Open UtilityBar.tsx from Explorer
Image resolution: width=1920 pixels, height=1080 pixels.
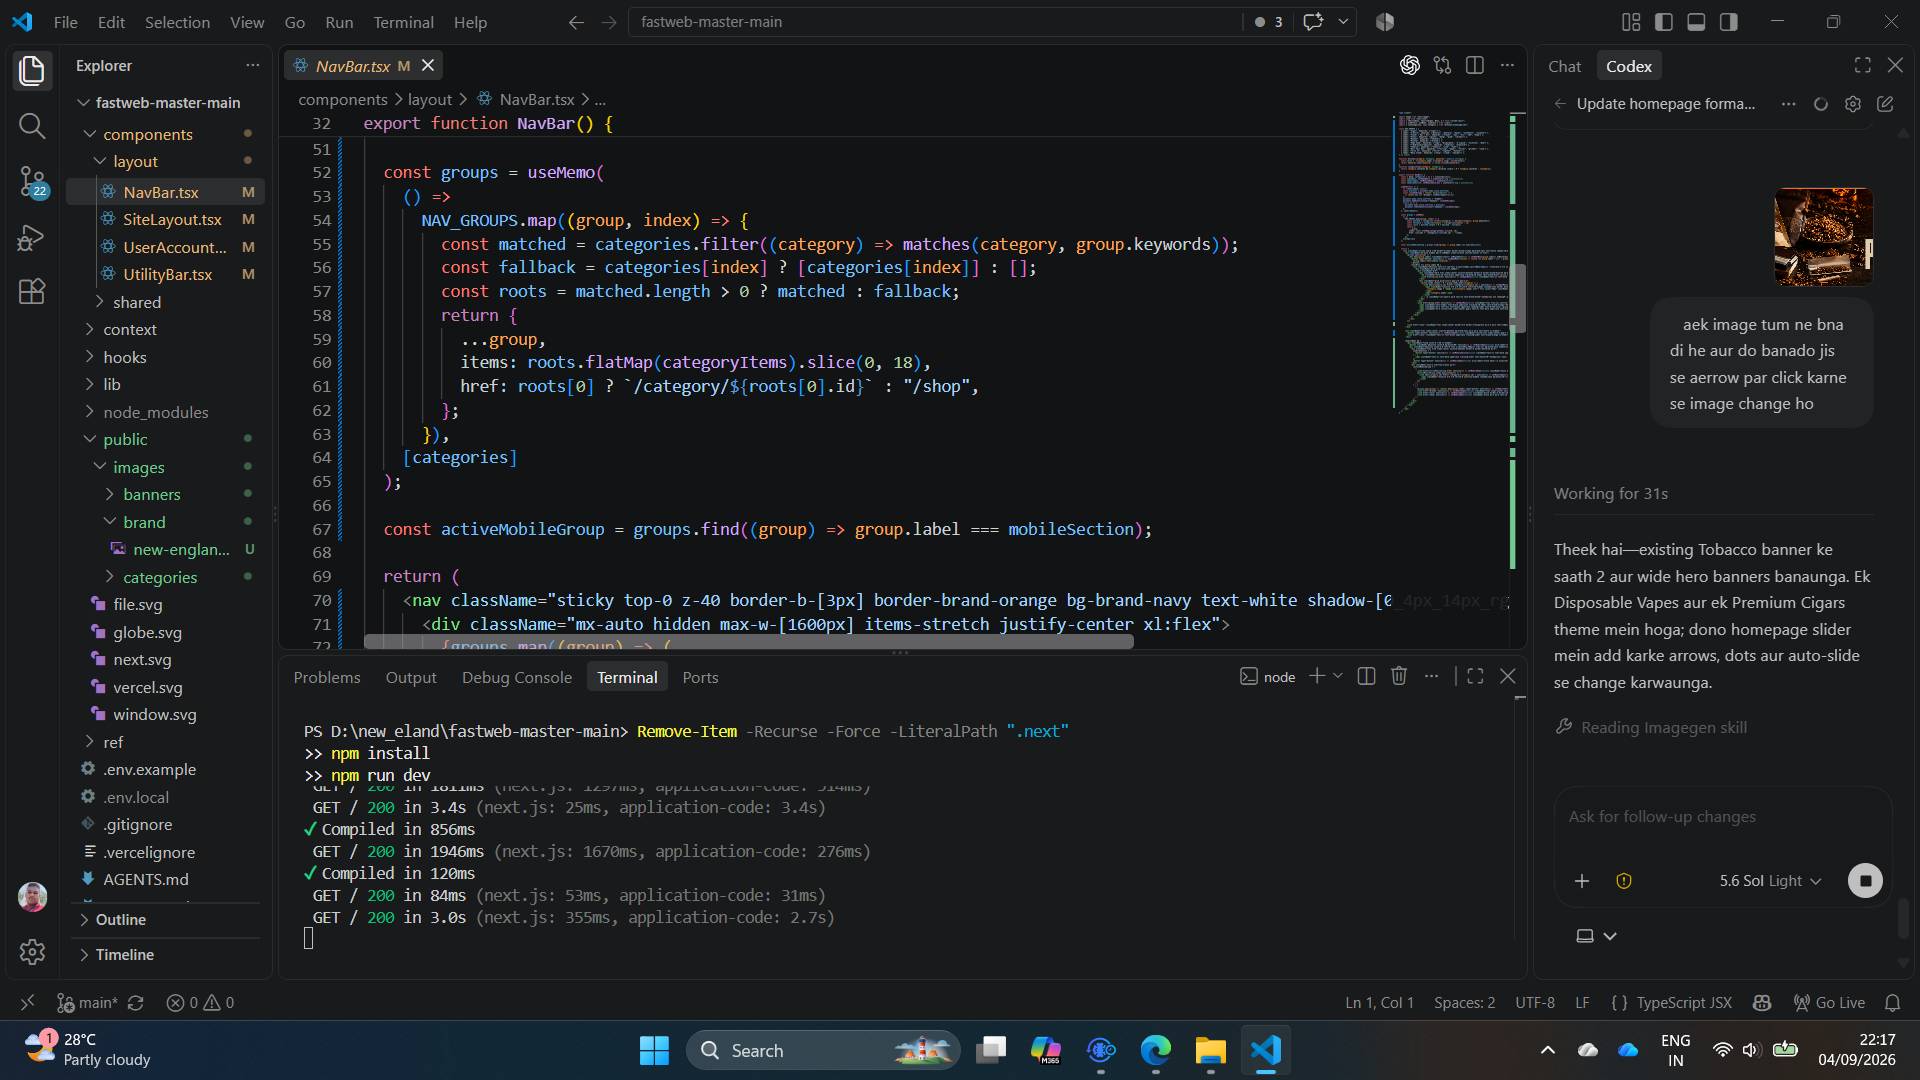[167, 274]
